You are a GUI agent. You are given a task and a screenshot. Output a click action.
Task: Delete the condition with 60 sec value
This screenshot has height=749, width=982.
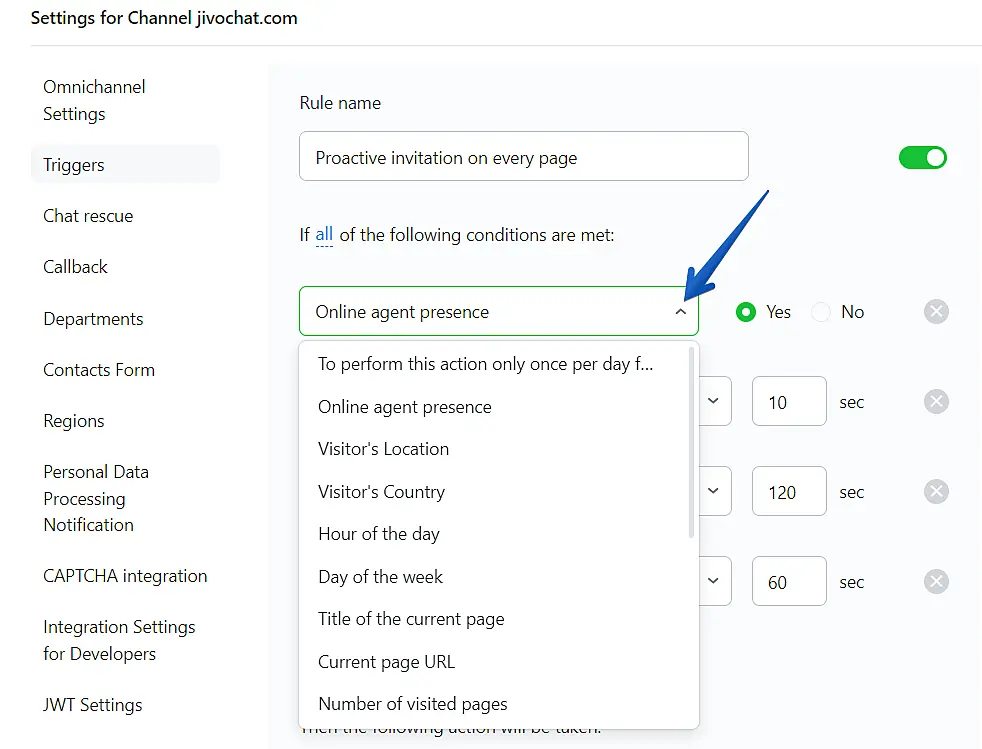935,582
